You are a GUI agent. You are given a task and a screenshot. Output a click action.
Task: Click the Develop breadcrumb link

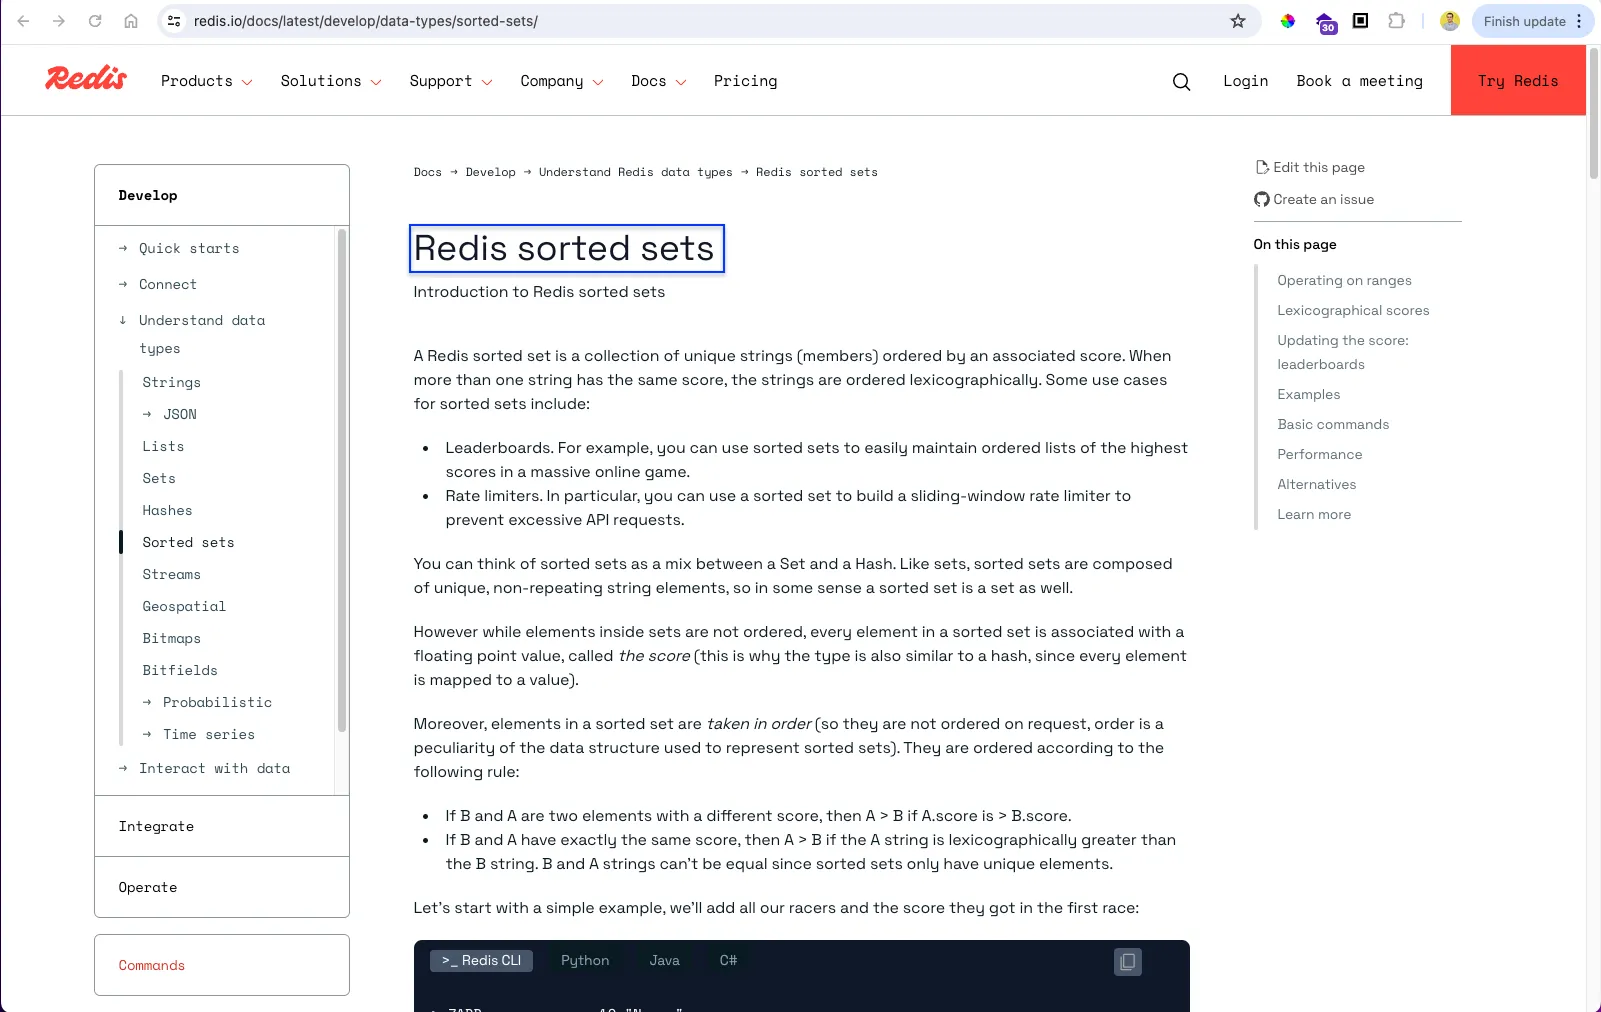pyautogui.click(x=490, y=172)
